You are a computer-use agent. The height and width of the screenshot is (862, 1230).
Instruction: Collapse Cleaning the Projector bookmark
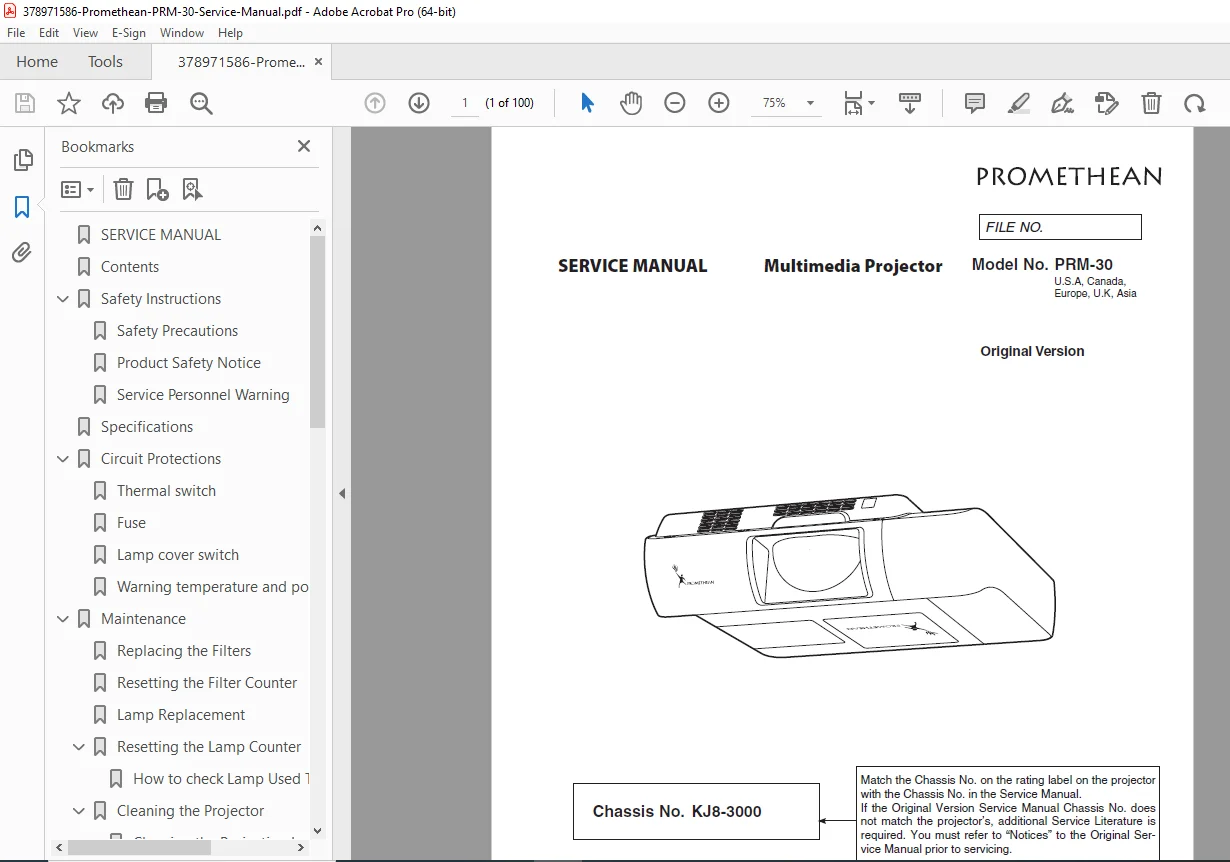[x=79, y=811]
